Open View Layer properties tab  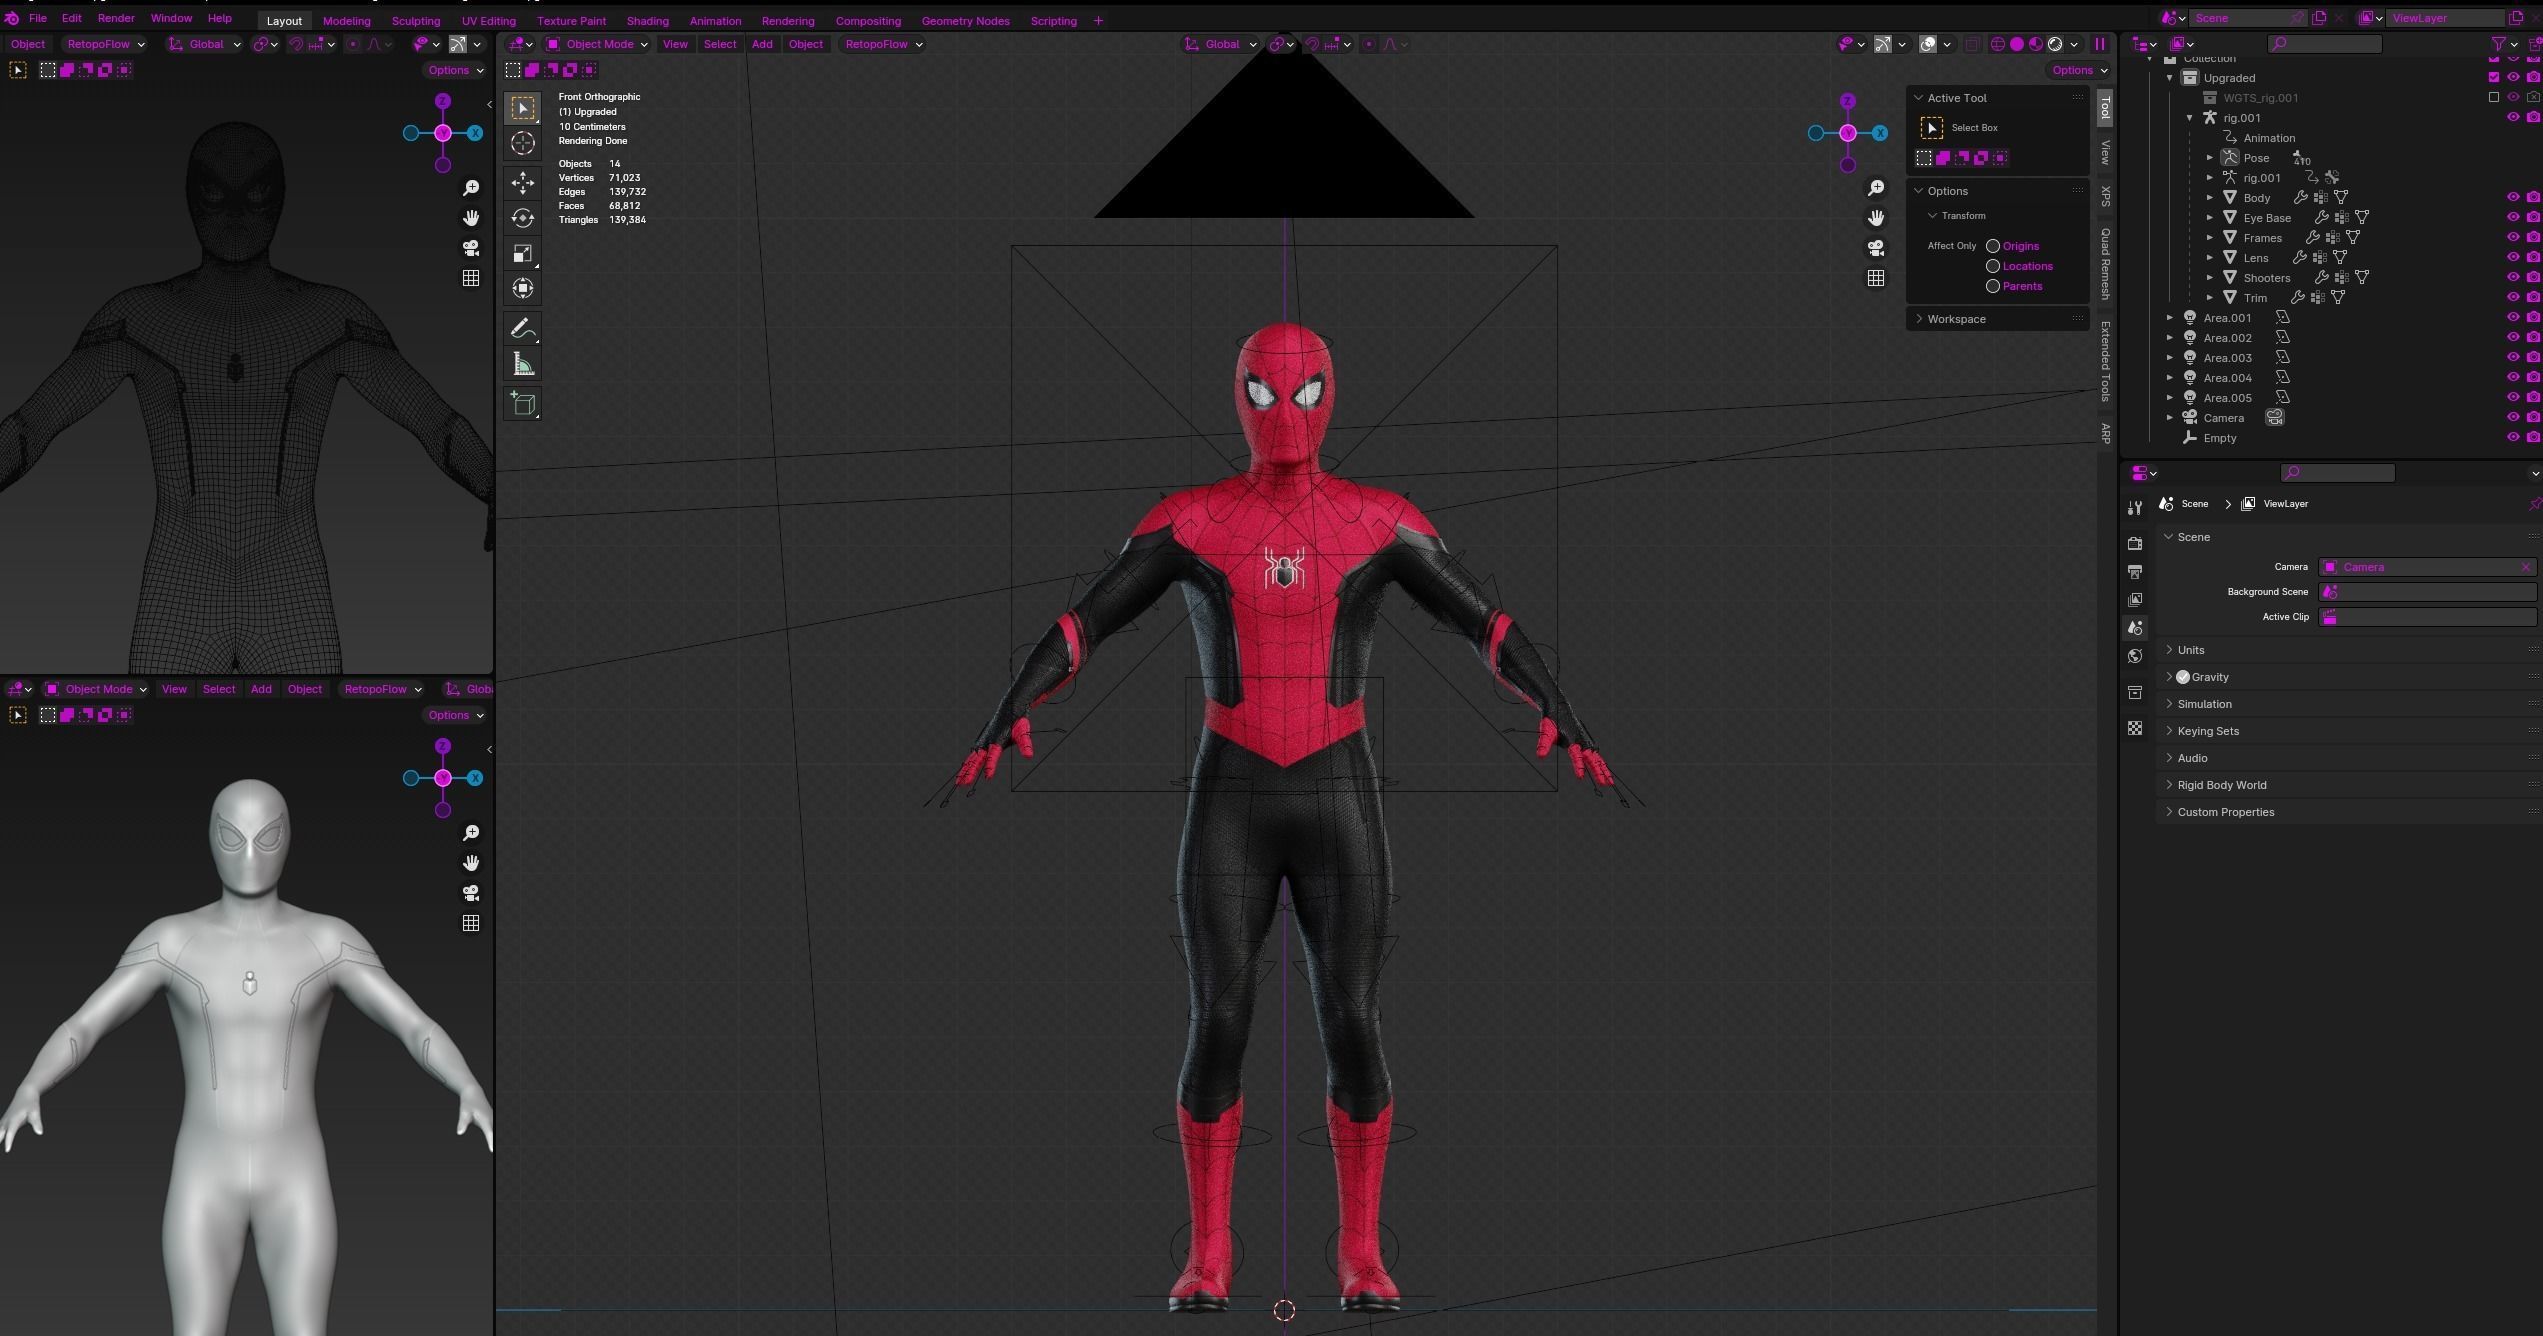point(2135,600)
